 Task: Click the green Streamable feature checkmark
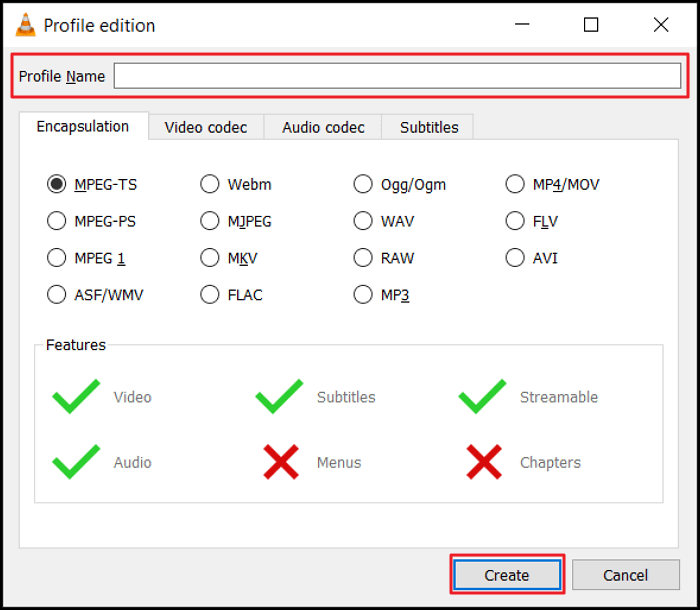tap(482, 397)
